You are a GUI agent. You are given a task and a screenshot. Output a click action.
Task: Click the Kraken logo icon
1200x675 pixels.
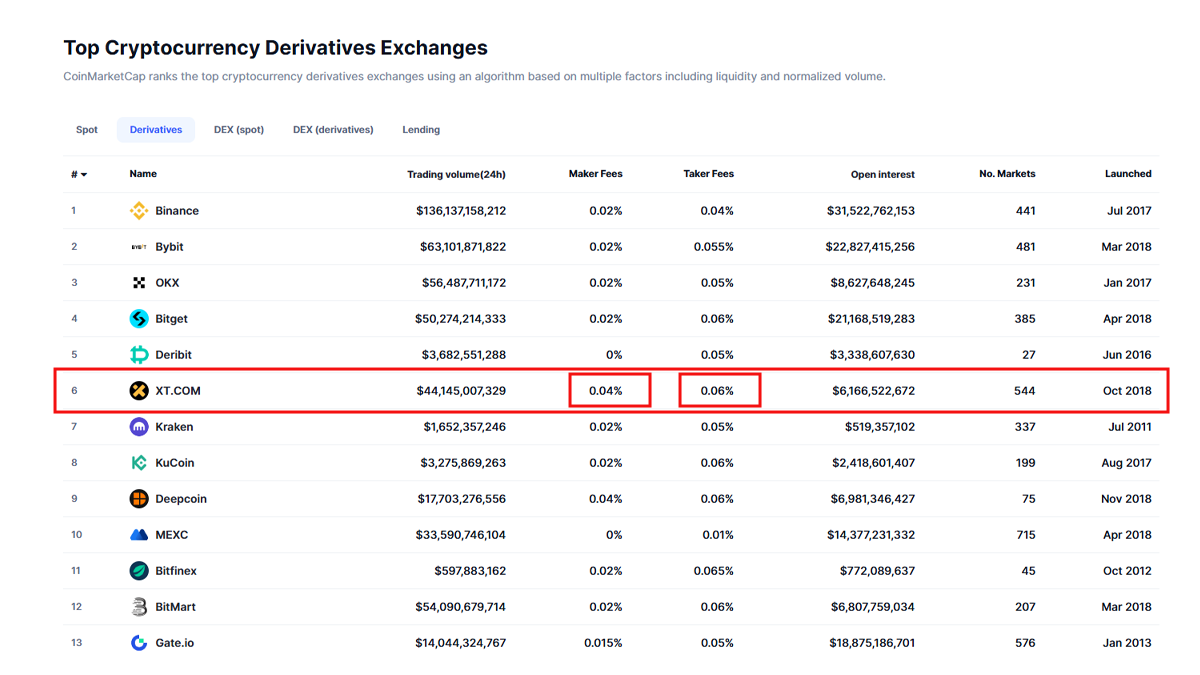point(139,427)
